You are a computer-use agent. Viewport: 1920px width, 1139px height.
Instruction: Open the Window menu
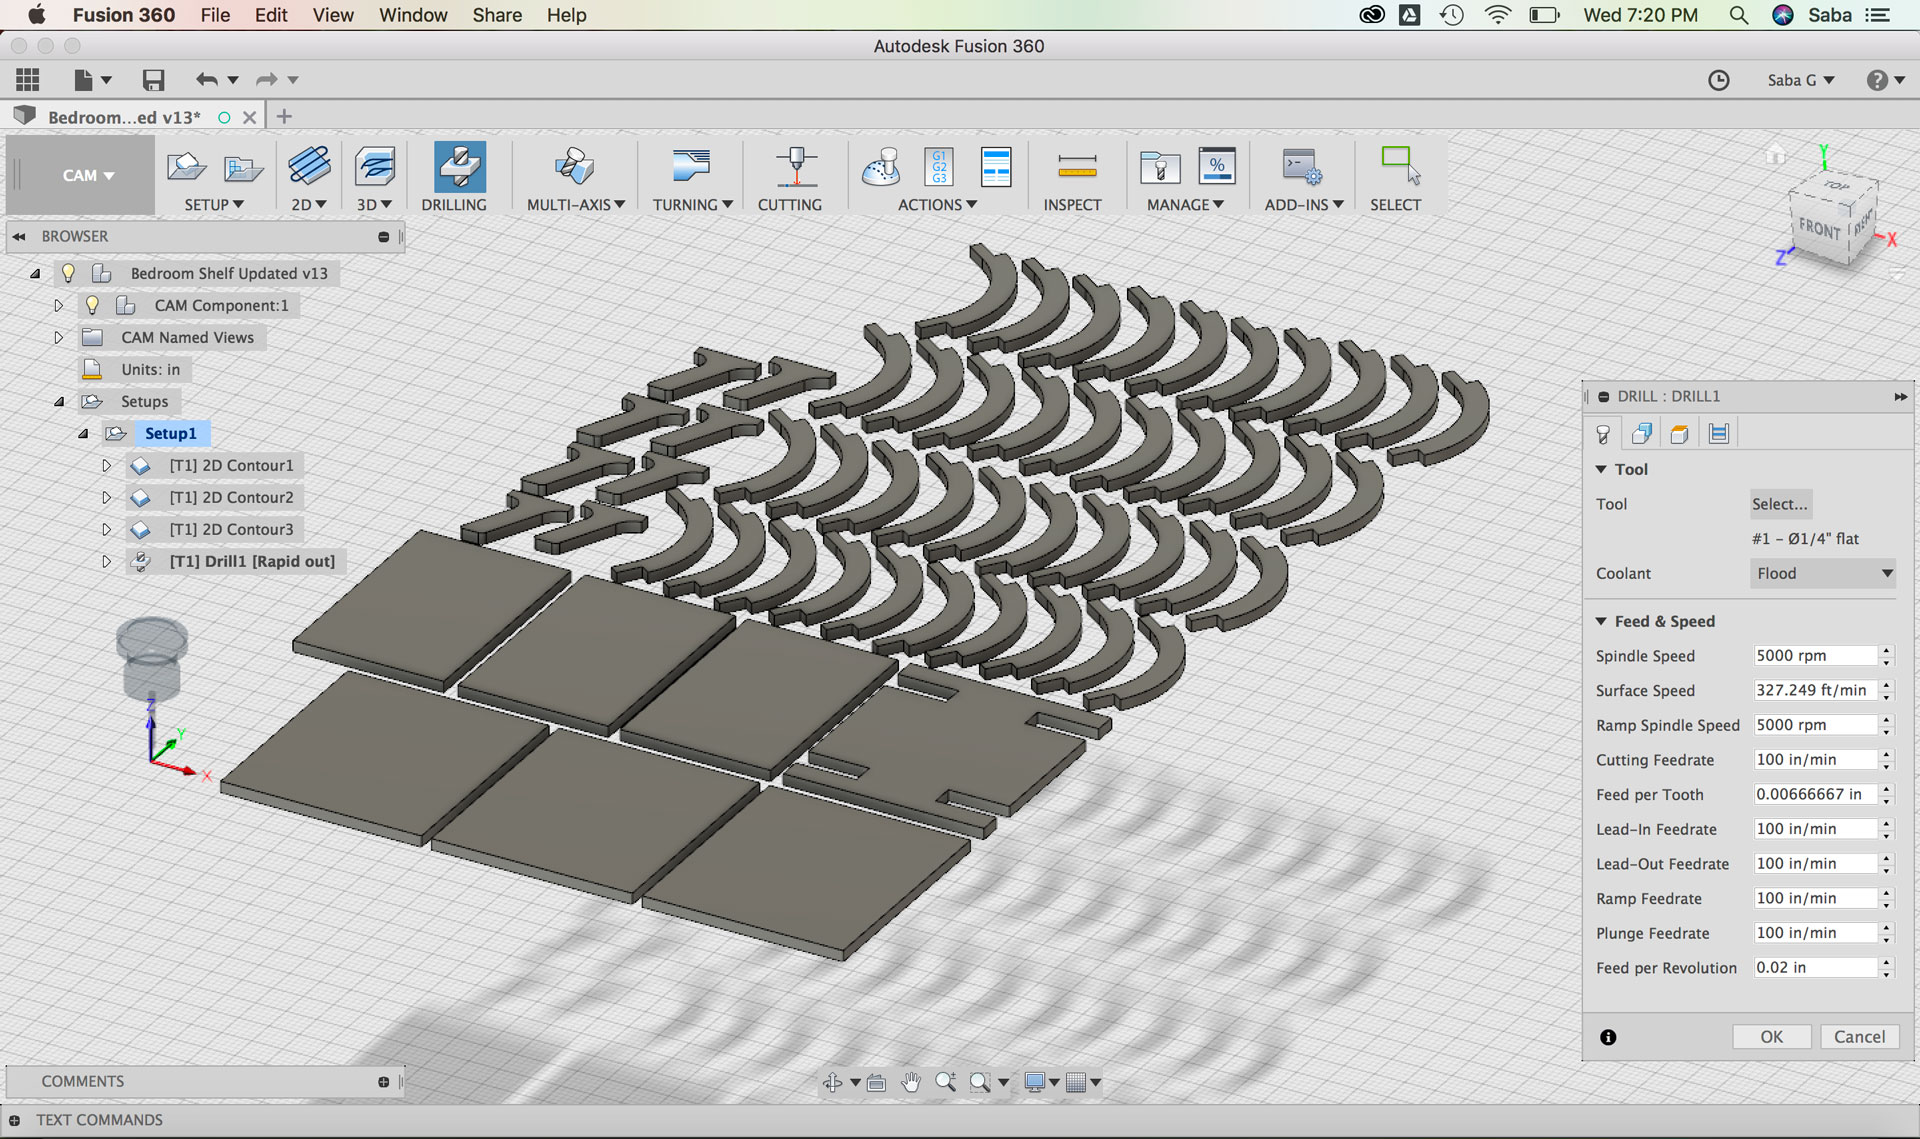[x=412, y=15]
